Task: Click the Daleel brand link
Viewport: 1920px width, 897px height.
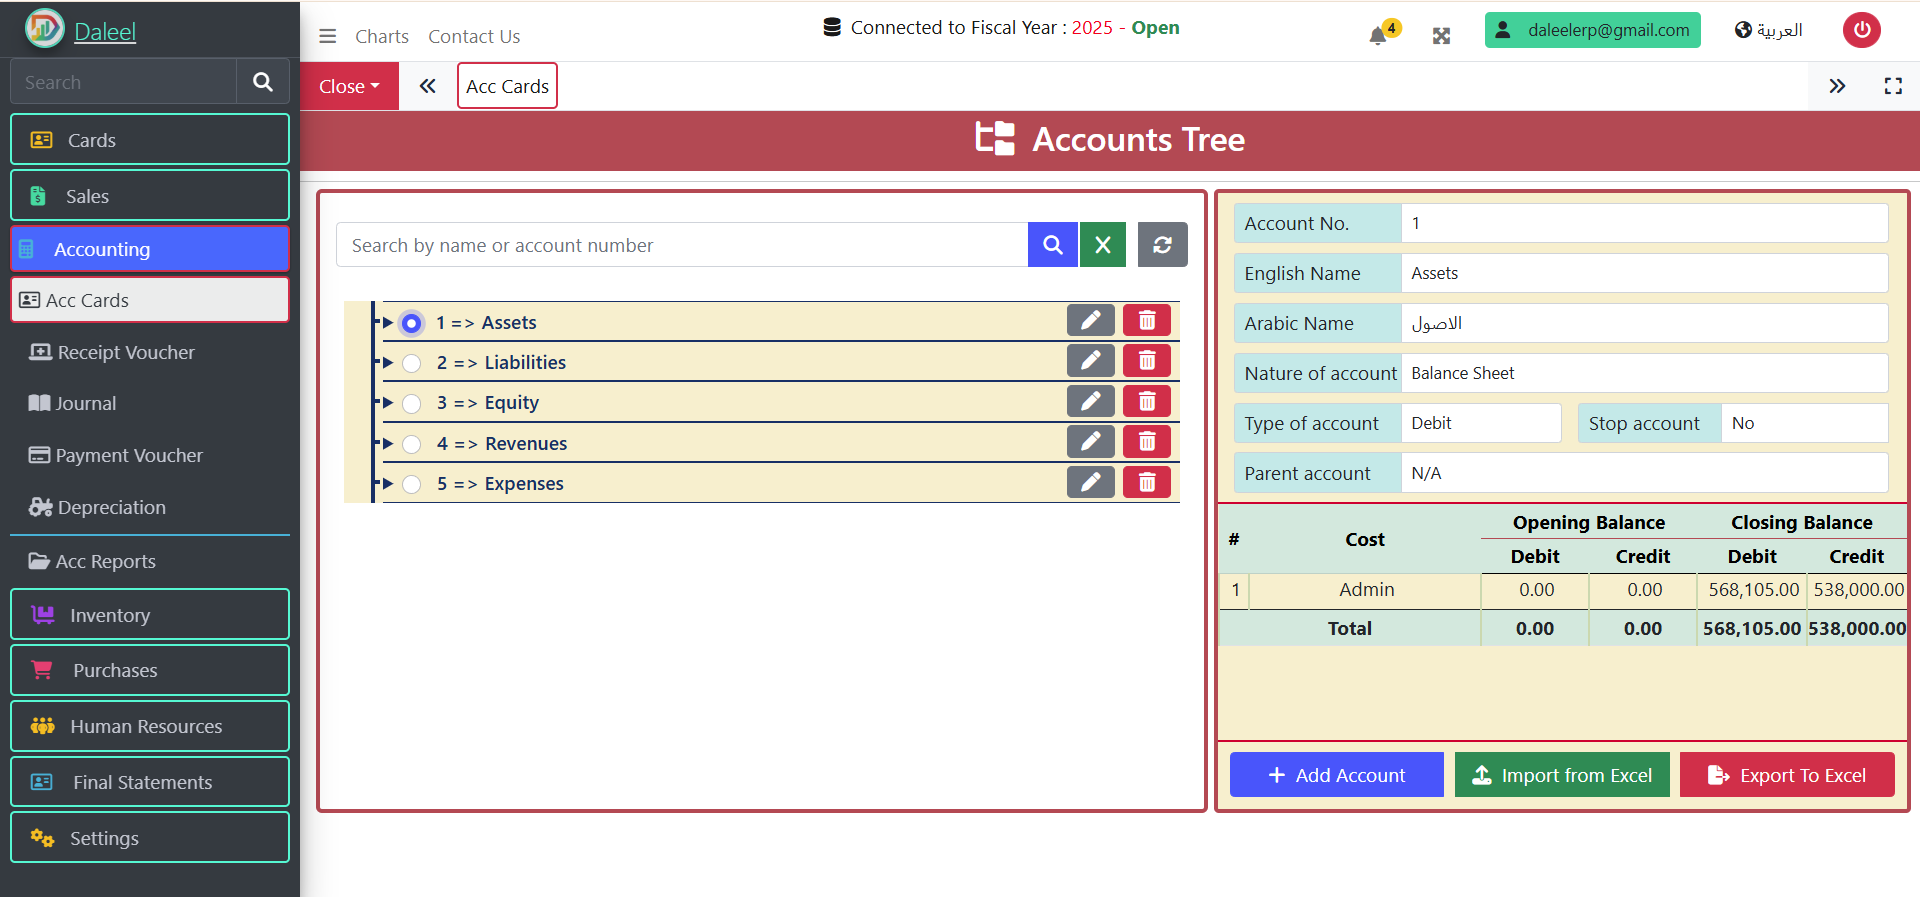Action: [x=105, y=31]
